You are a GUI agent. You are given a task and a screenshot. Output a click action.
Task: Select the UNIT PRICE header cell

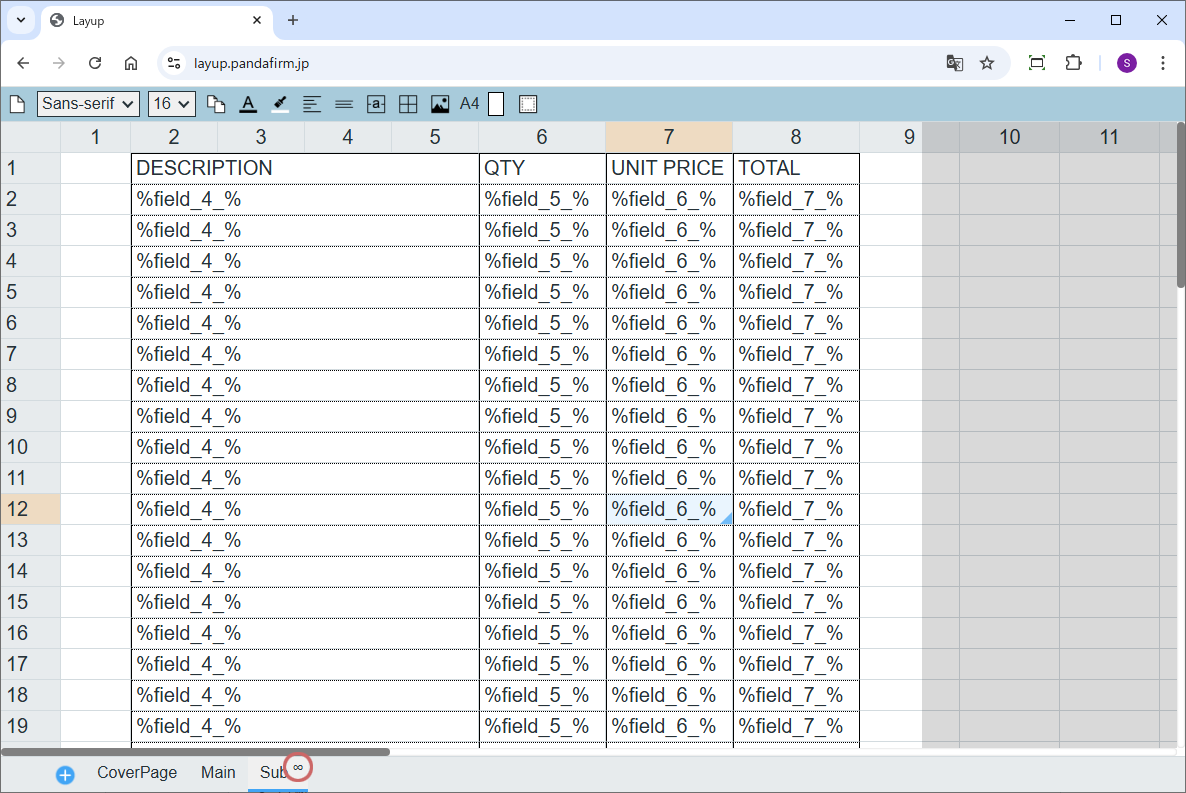pos(668,168)
